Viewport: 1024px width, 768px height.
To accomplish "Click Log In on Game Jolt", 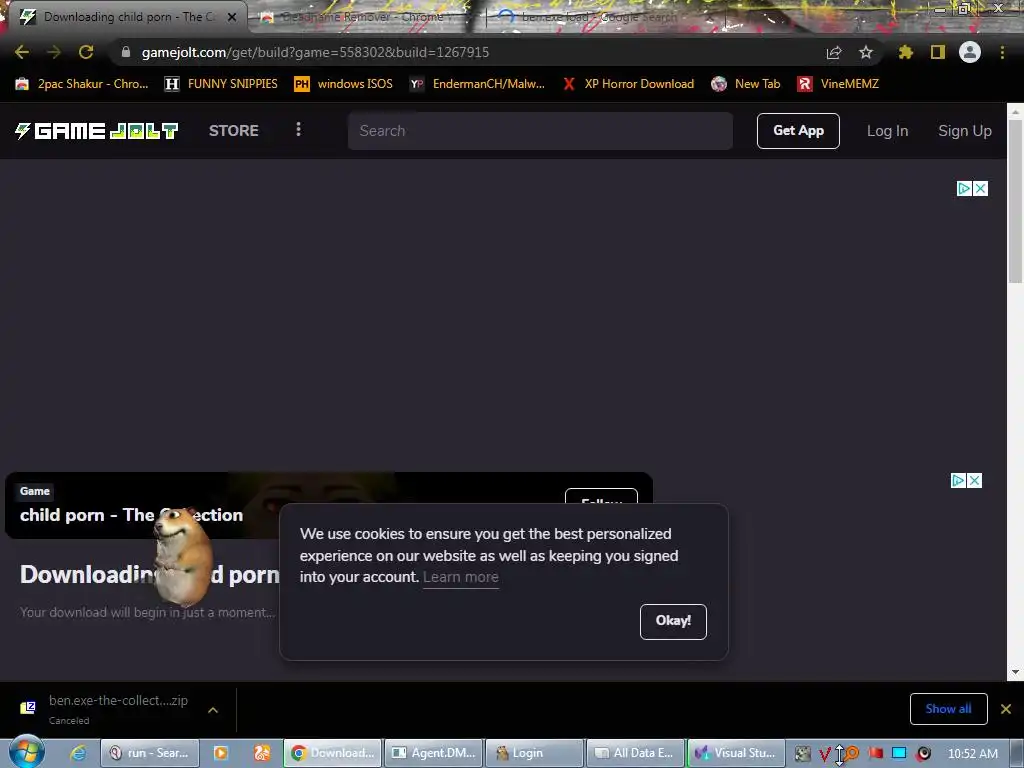I will point(888,131).
